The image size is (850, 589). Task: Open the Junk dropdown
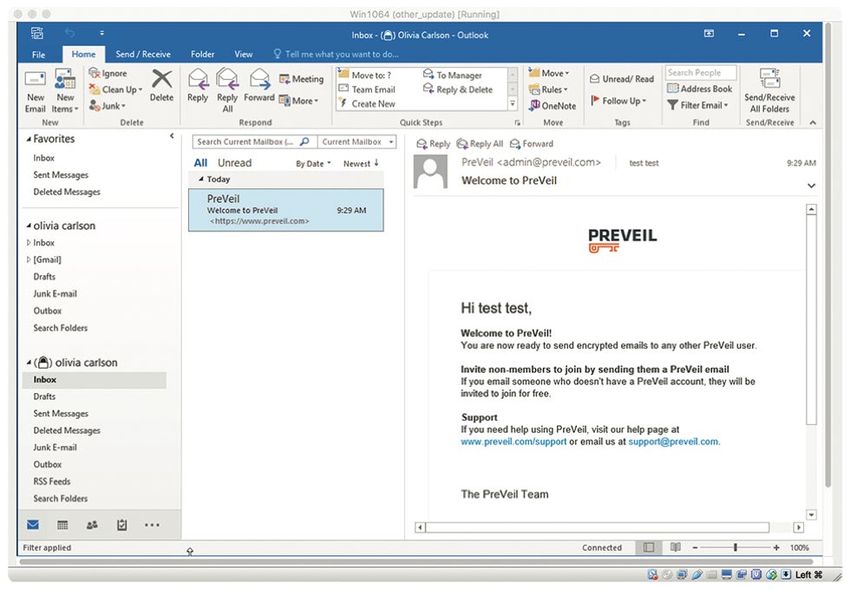107,106
